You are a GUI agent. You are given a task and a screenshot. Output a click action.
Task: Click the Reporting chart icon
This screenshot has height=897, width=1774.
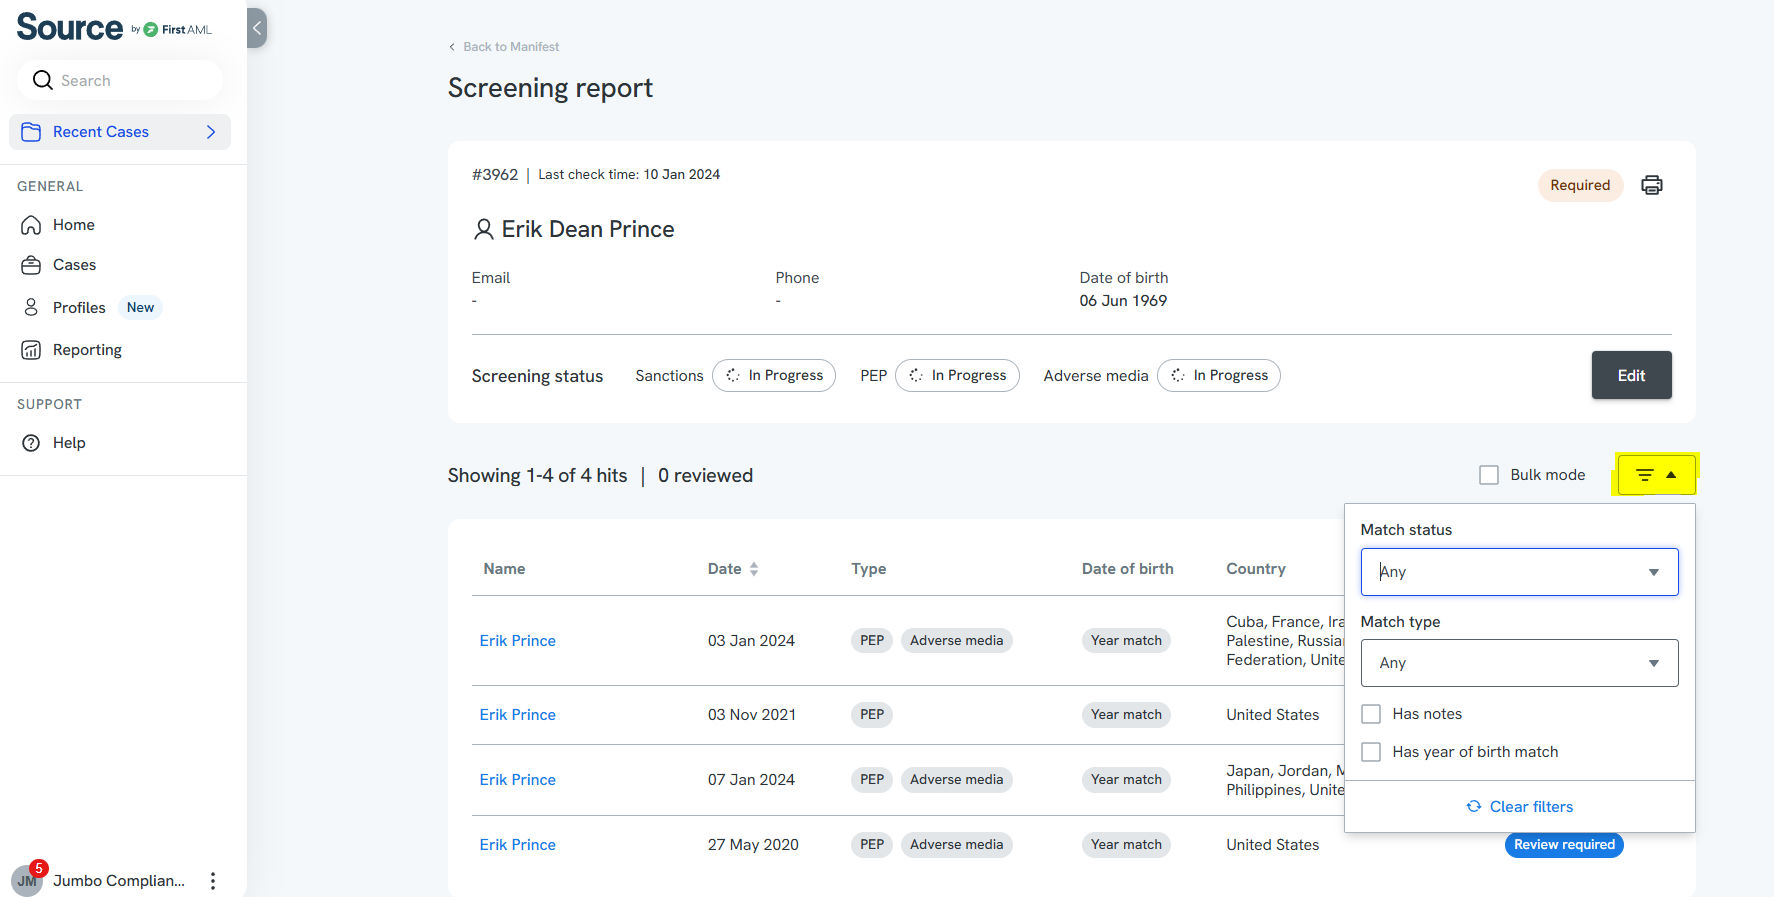pos(31,350)
